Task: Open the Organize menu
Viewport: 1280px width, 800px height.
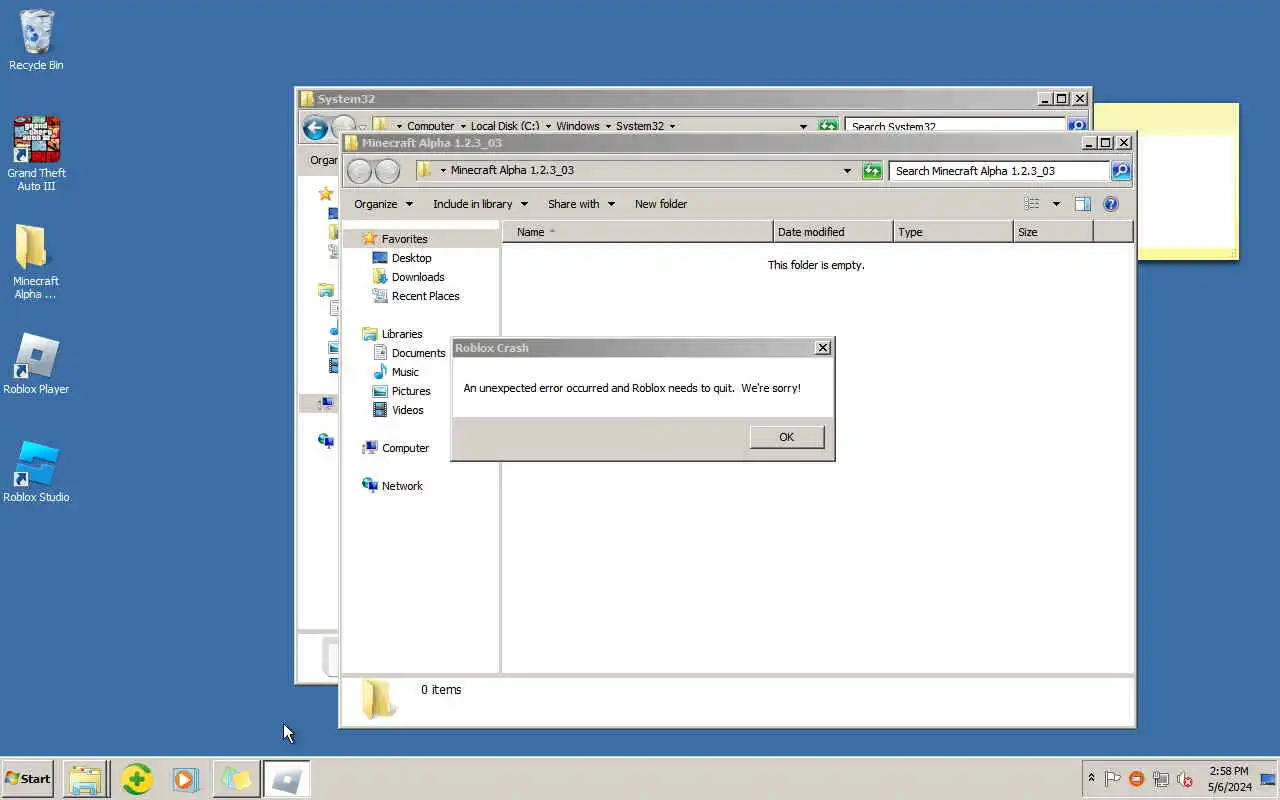Action: [383, 204]
